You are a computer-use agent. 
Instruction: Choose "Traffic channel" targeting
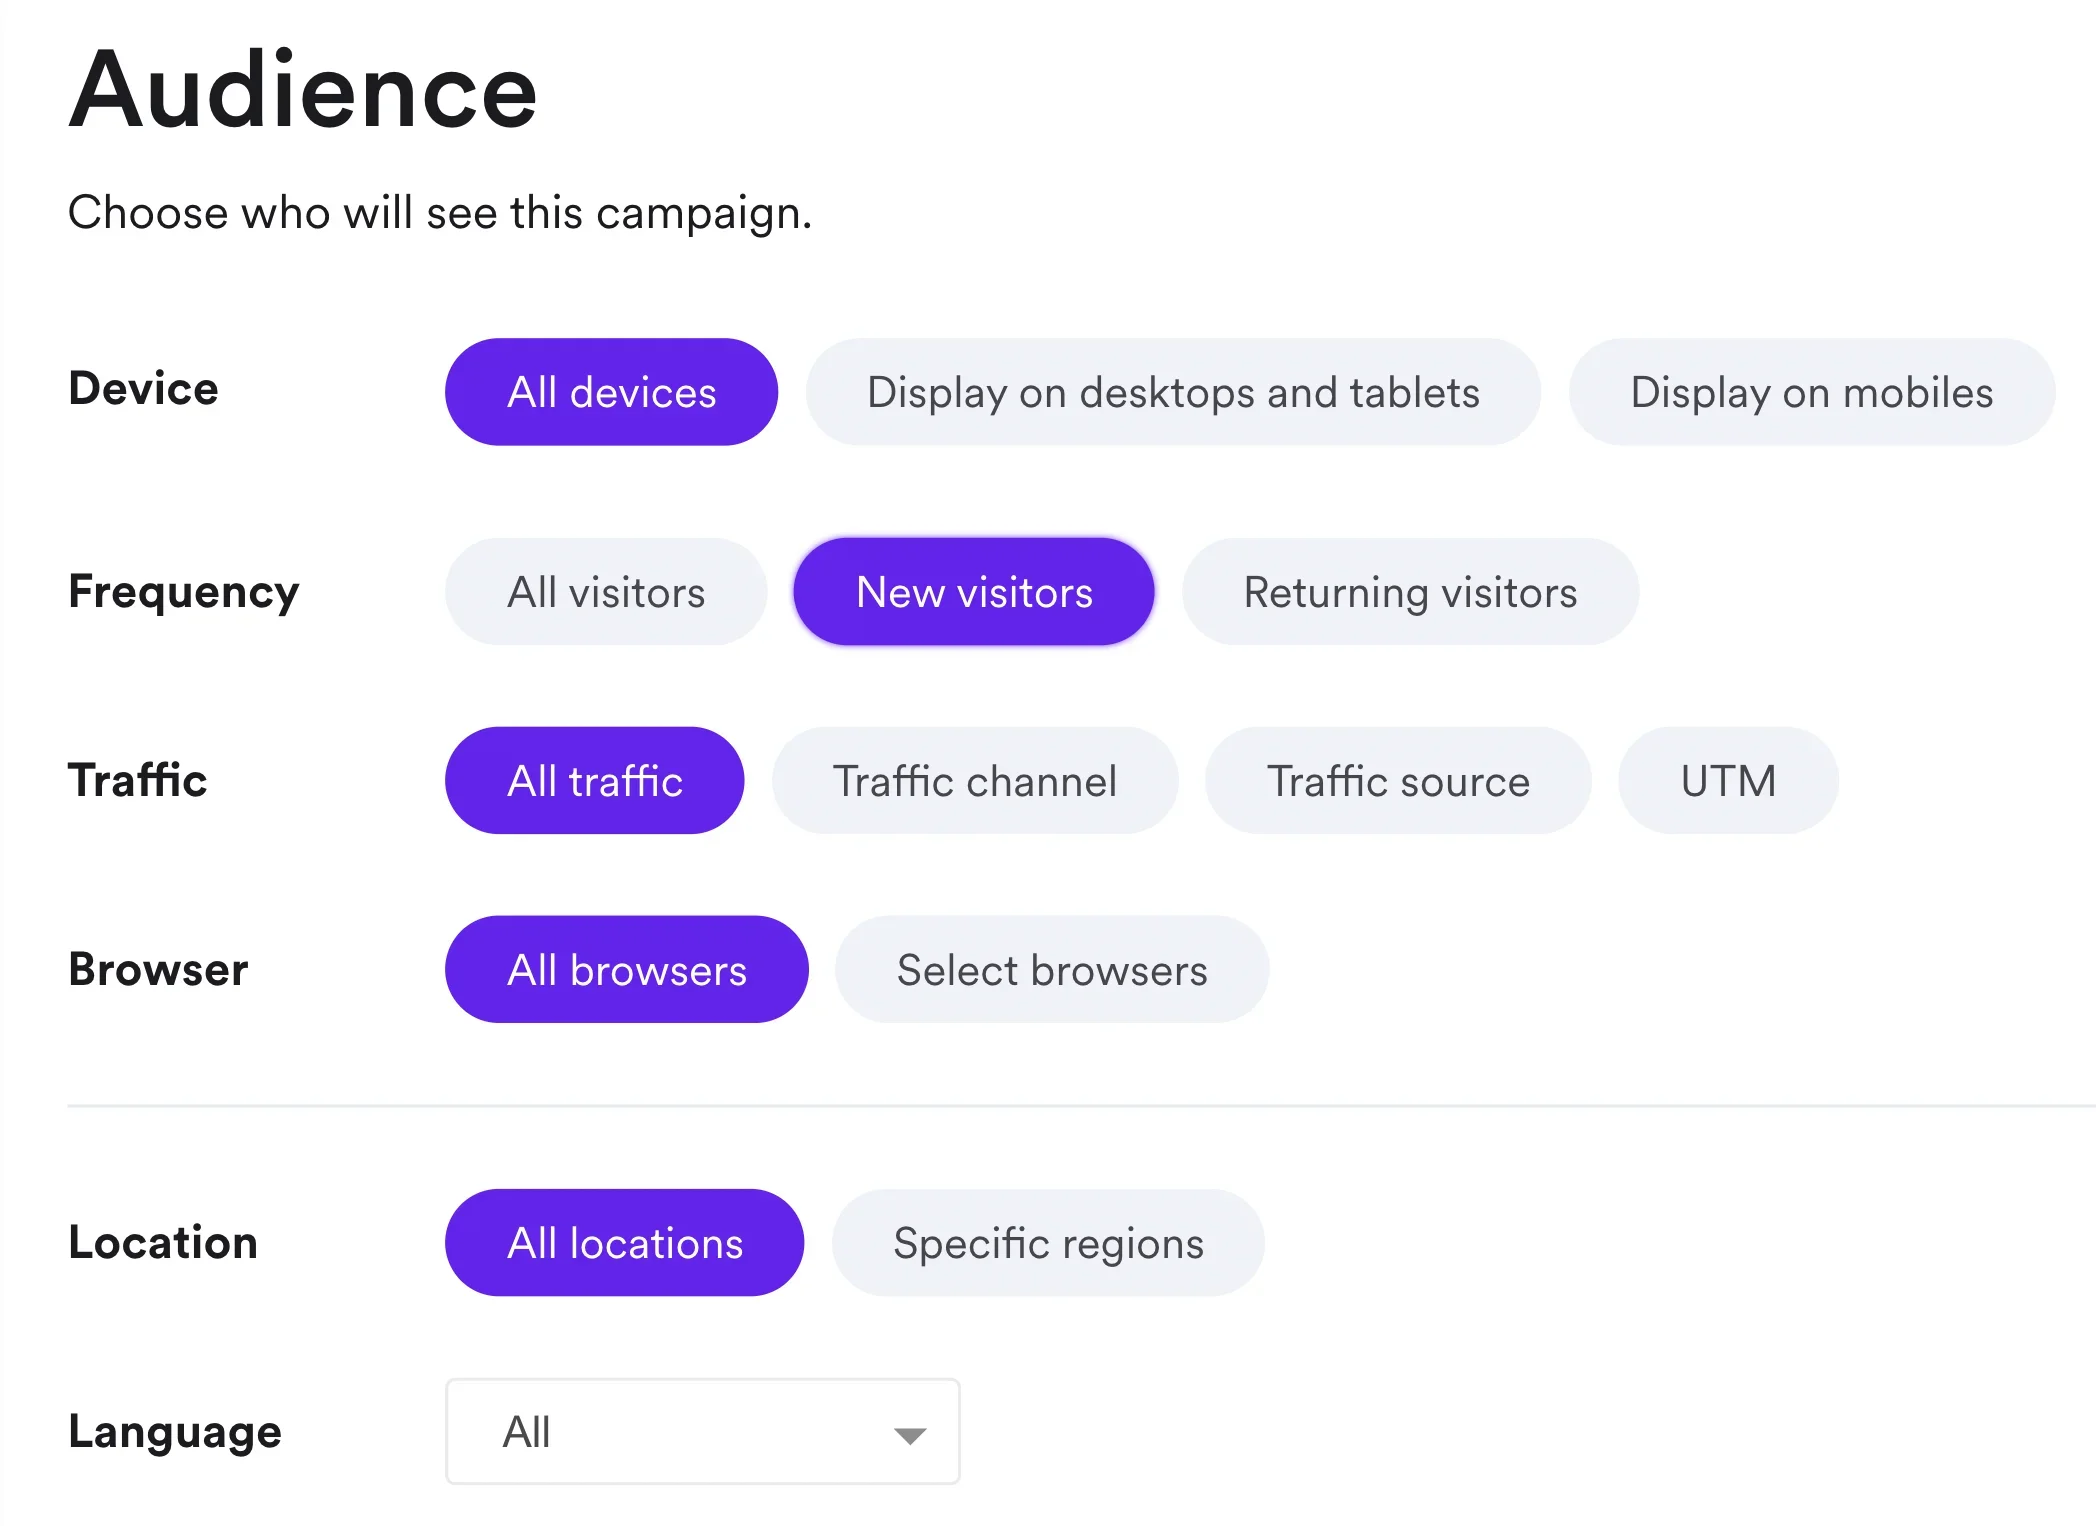[x=974, y=781]
